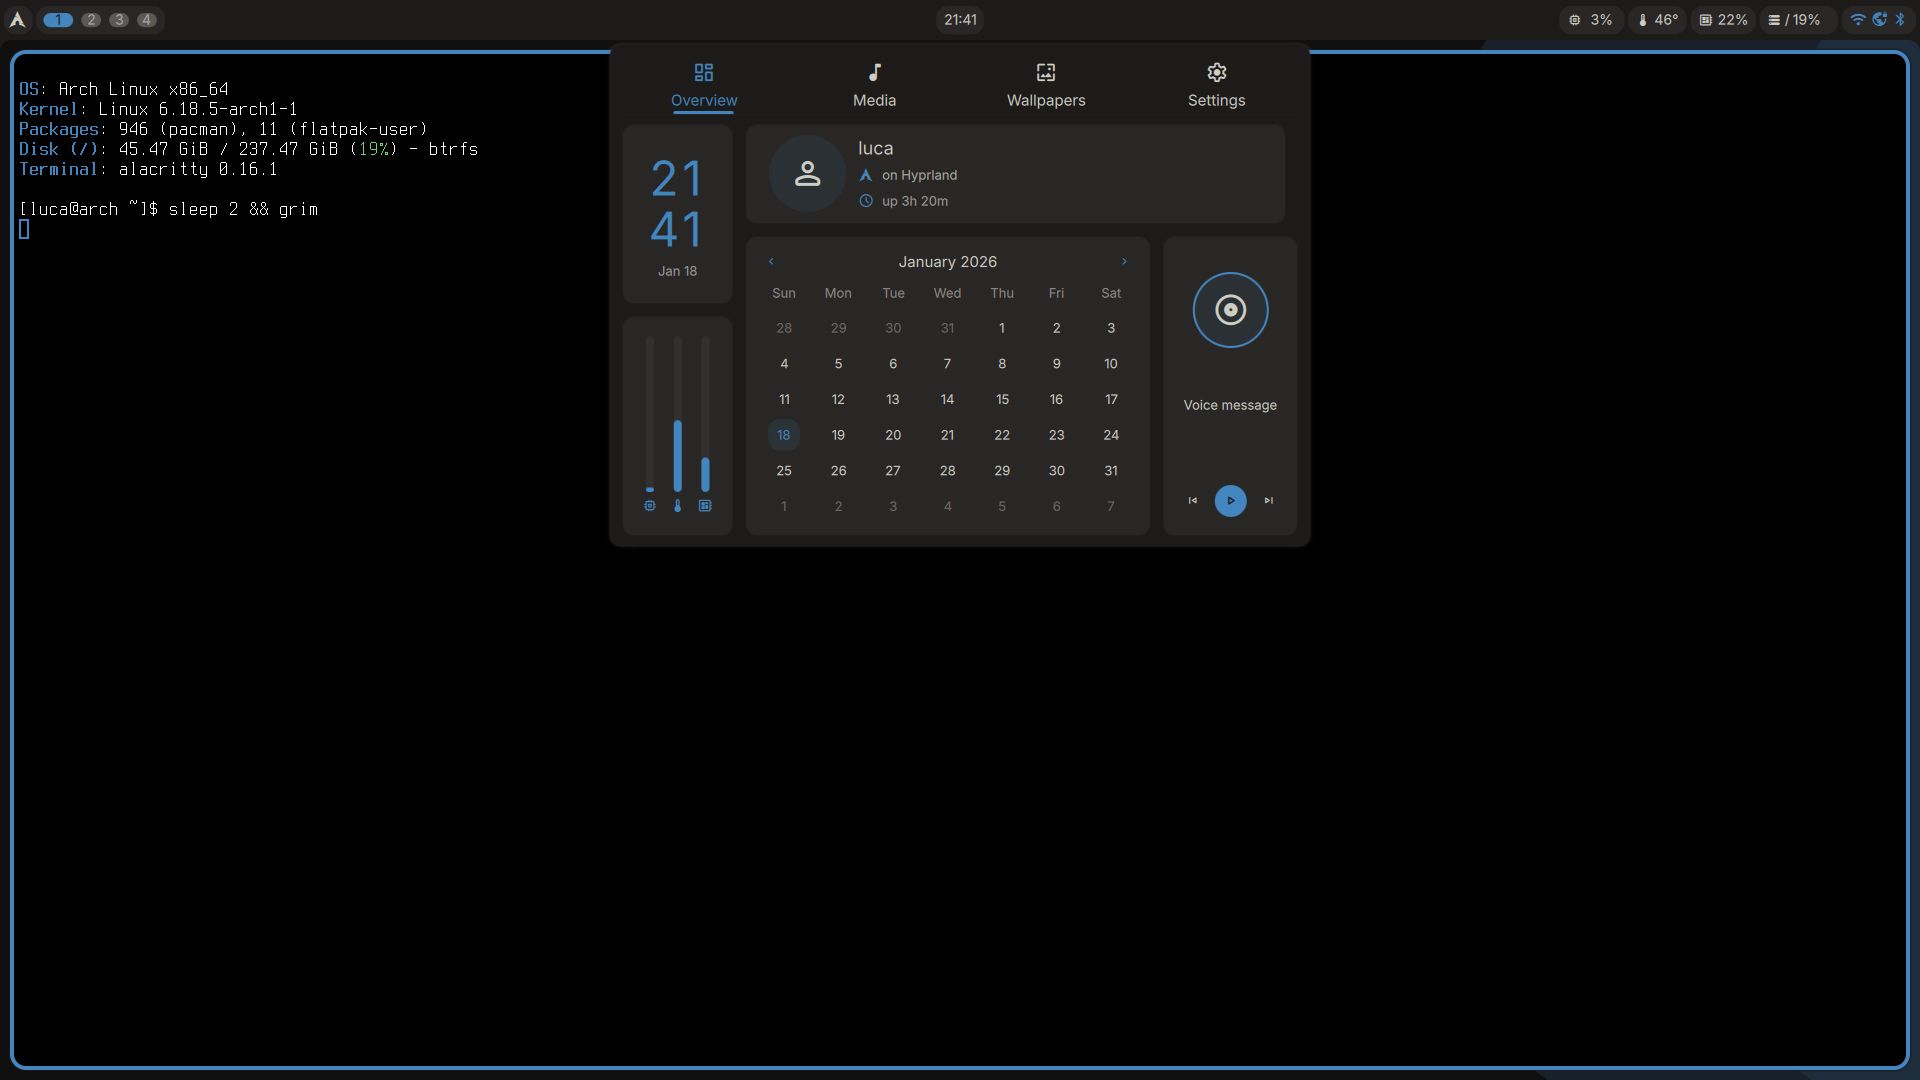Open the Wi-Fi status icon in tray
This screenshot has height=1080, width=1920.
click(x=1858, y=19)
